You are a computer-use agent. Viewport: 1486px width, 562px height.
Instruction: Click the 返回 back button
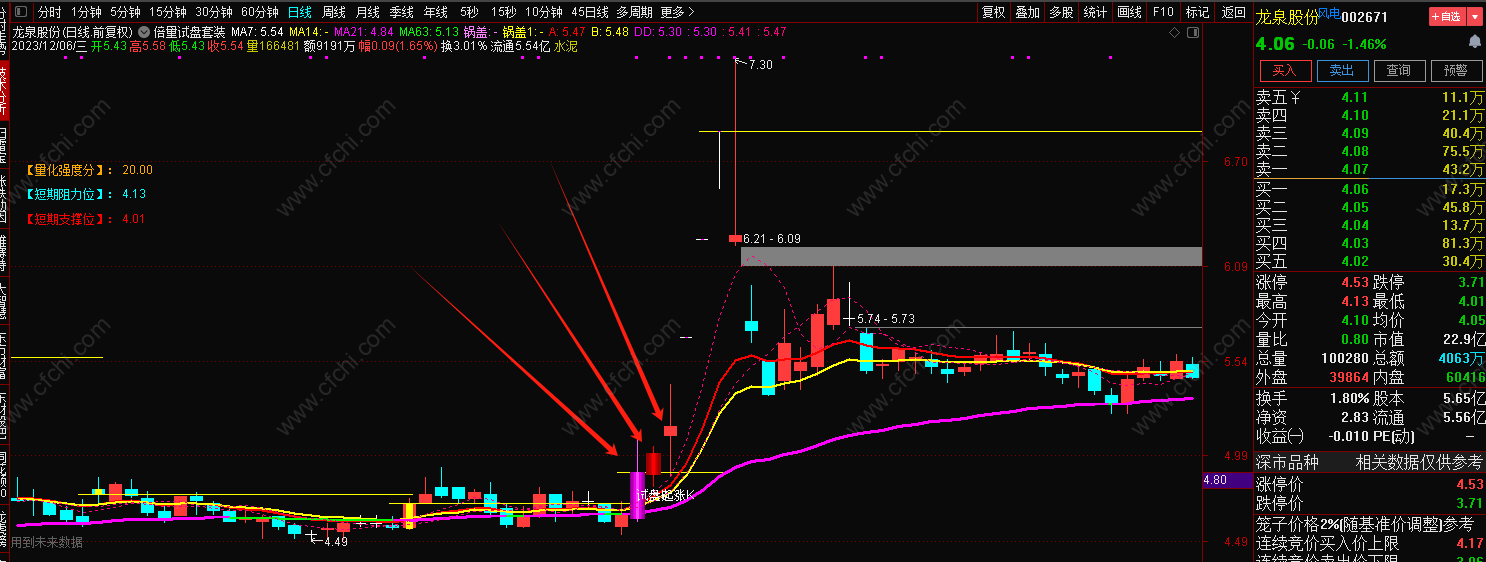click(1232, 12)
